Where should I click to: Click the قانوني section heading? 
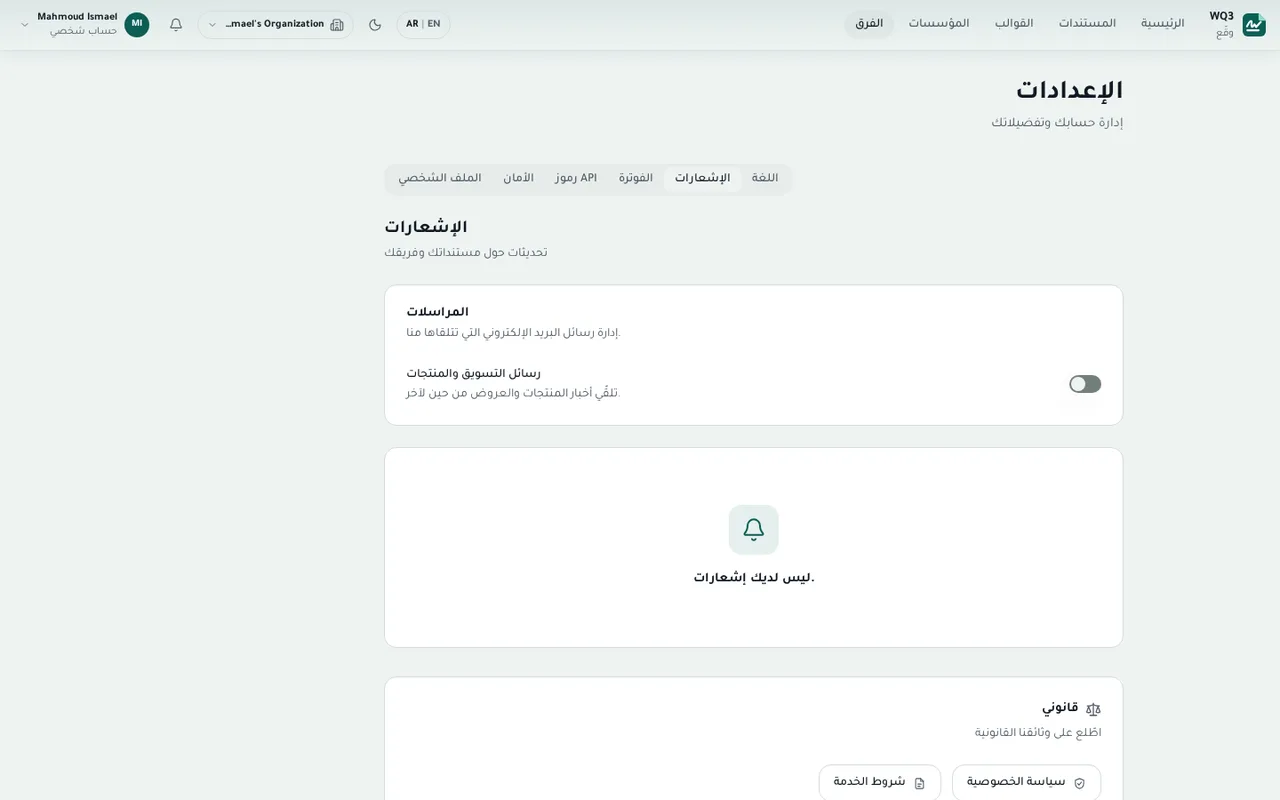(1060, 708)
